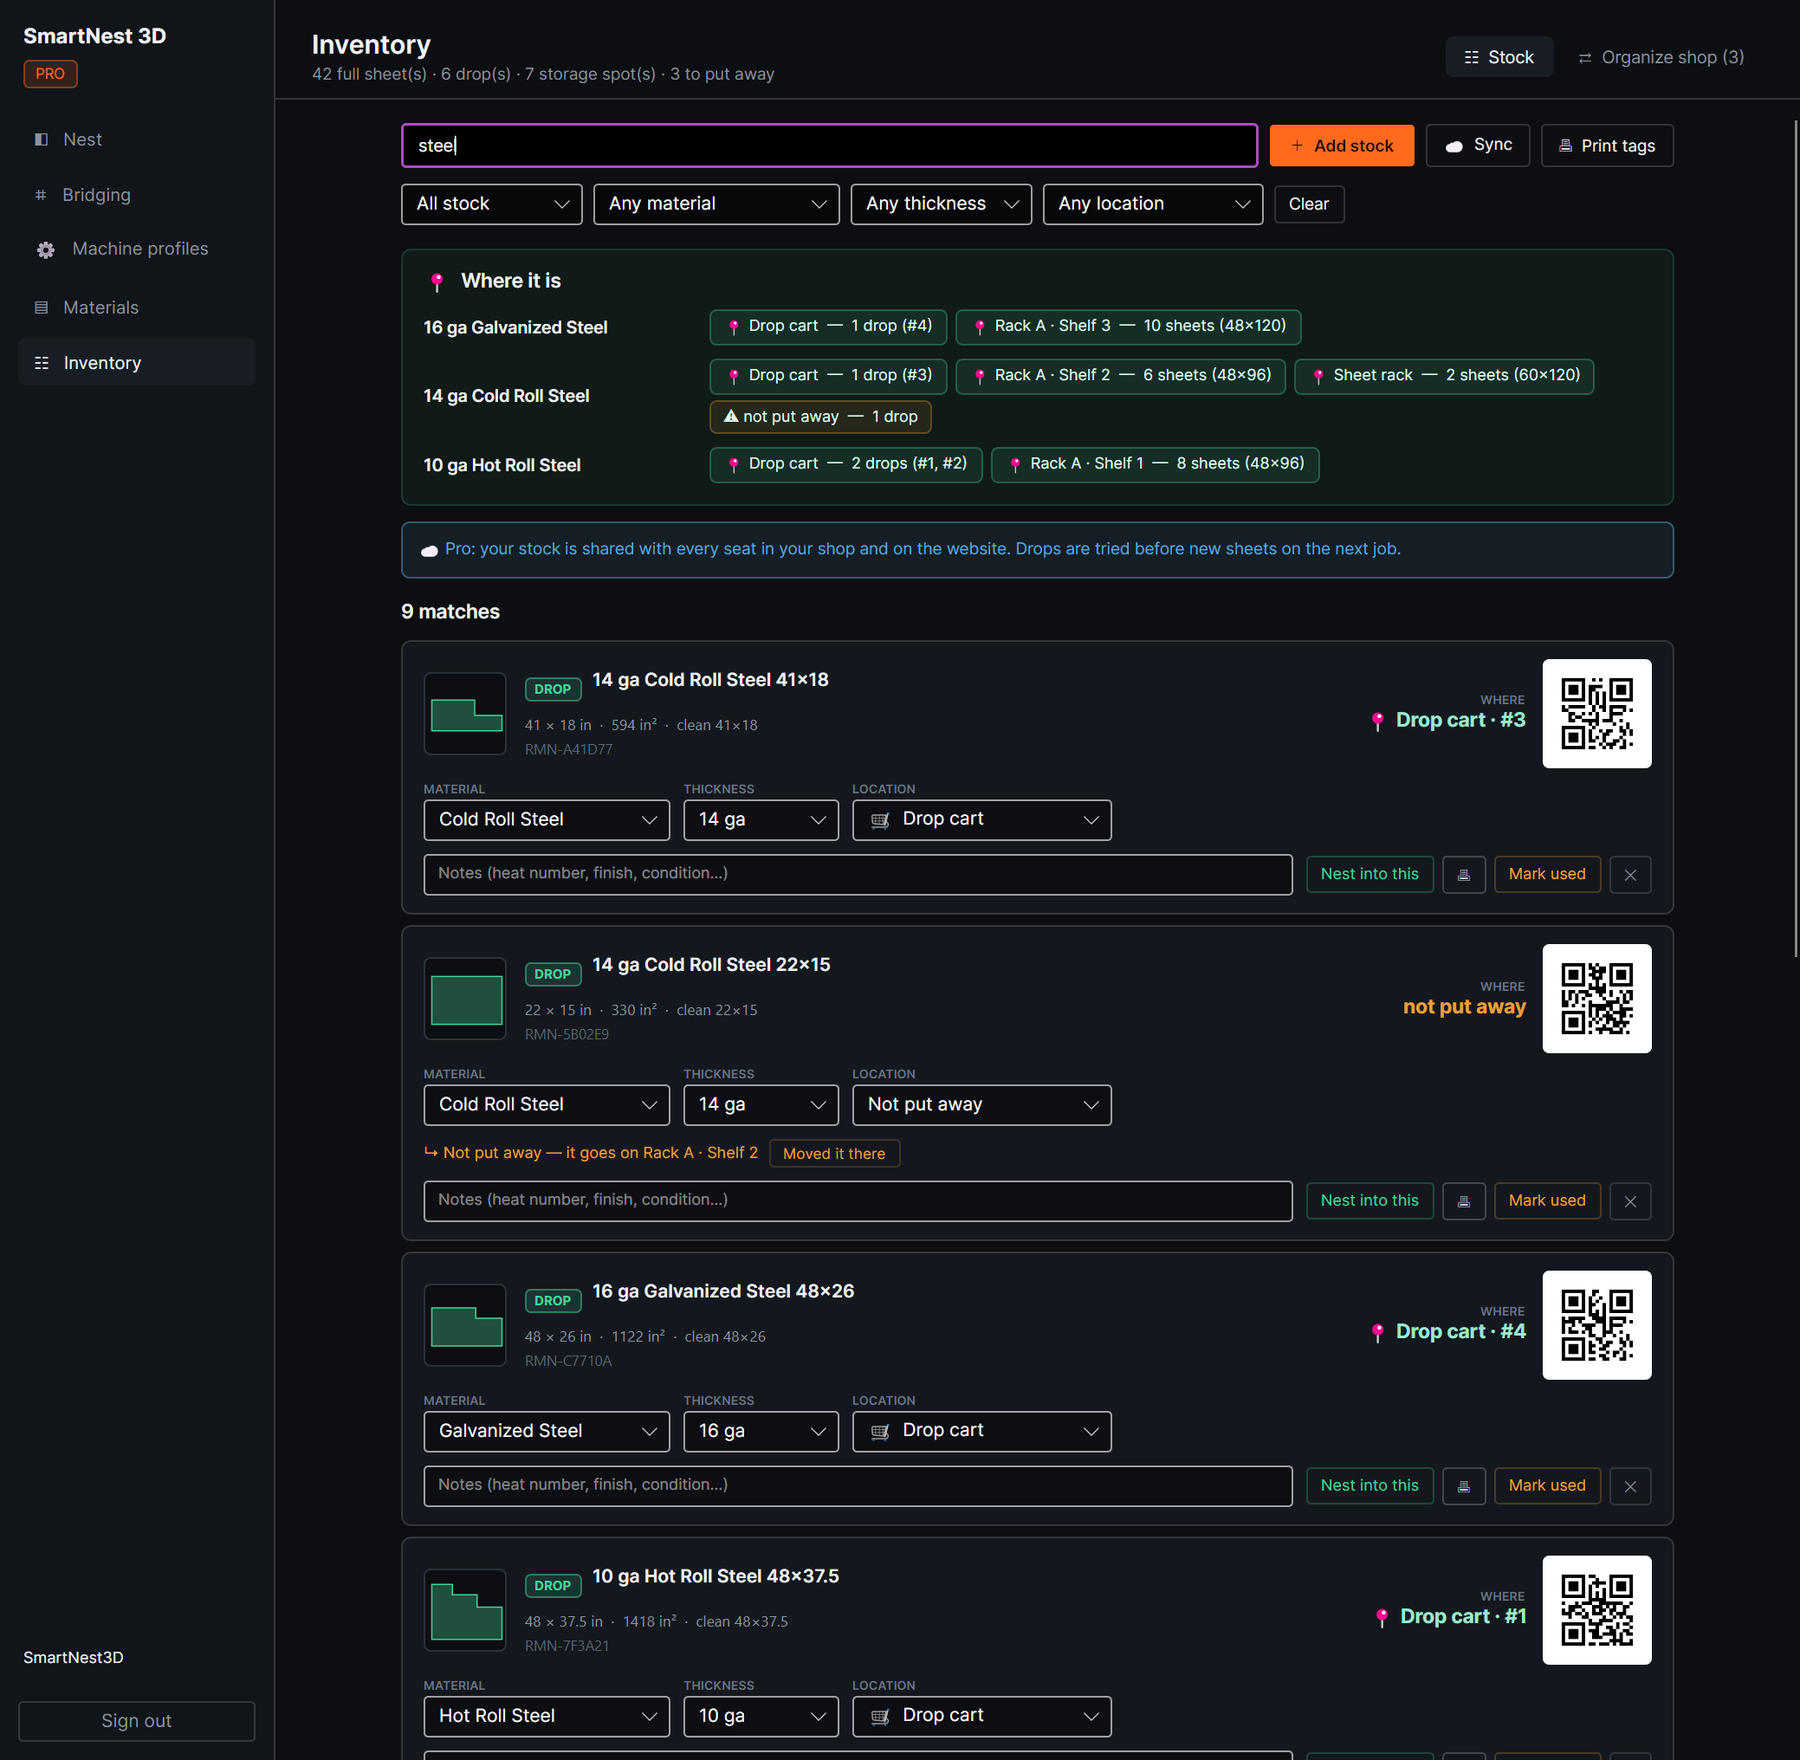
Task: Open Machine profiles from the sidebar
Action: pos(137,249)
